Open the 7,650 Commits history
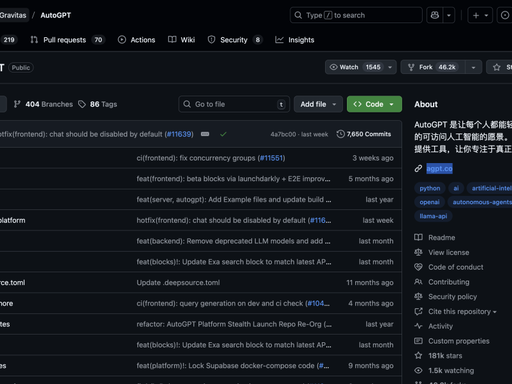Viewport: 512px width, 384px height. click(364, 134)
